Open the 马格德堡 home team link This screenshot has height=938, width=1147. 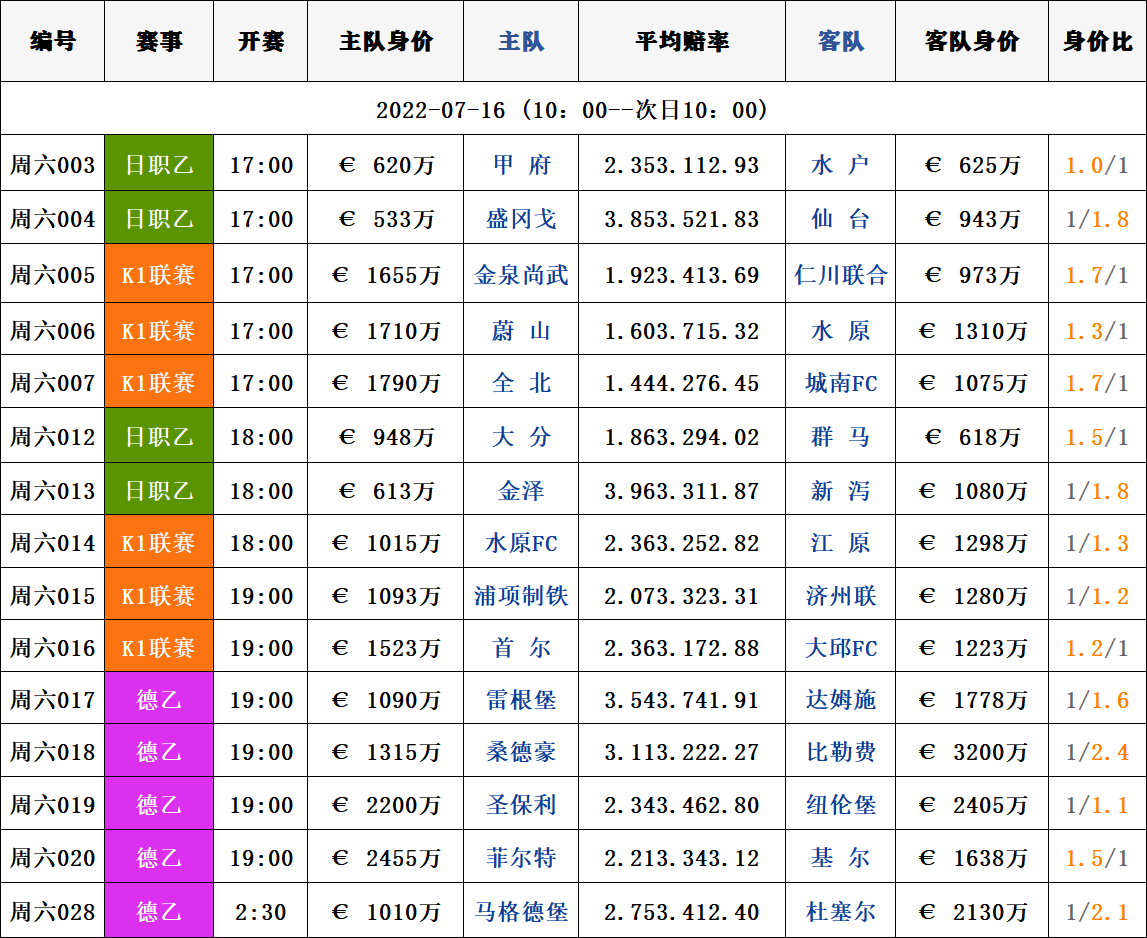[x=521, y=912]
